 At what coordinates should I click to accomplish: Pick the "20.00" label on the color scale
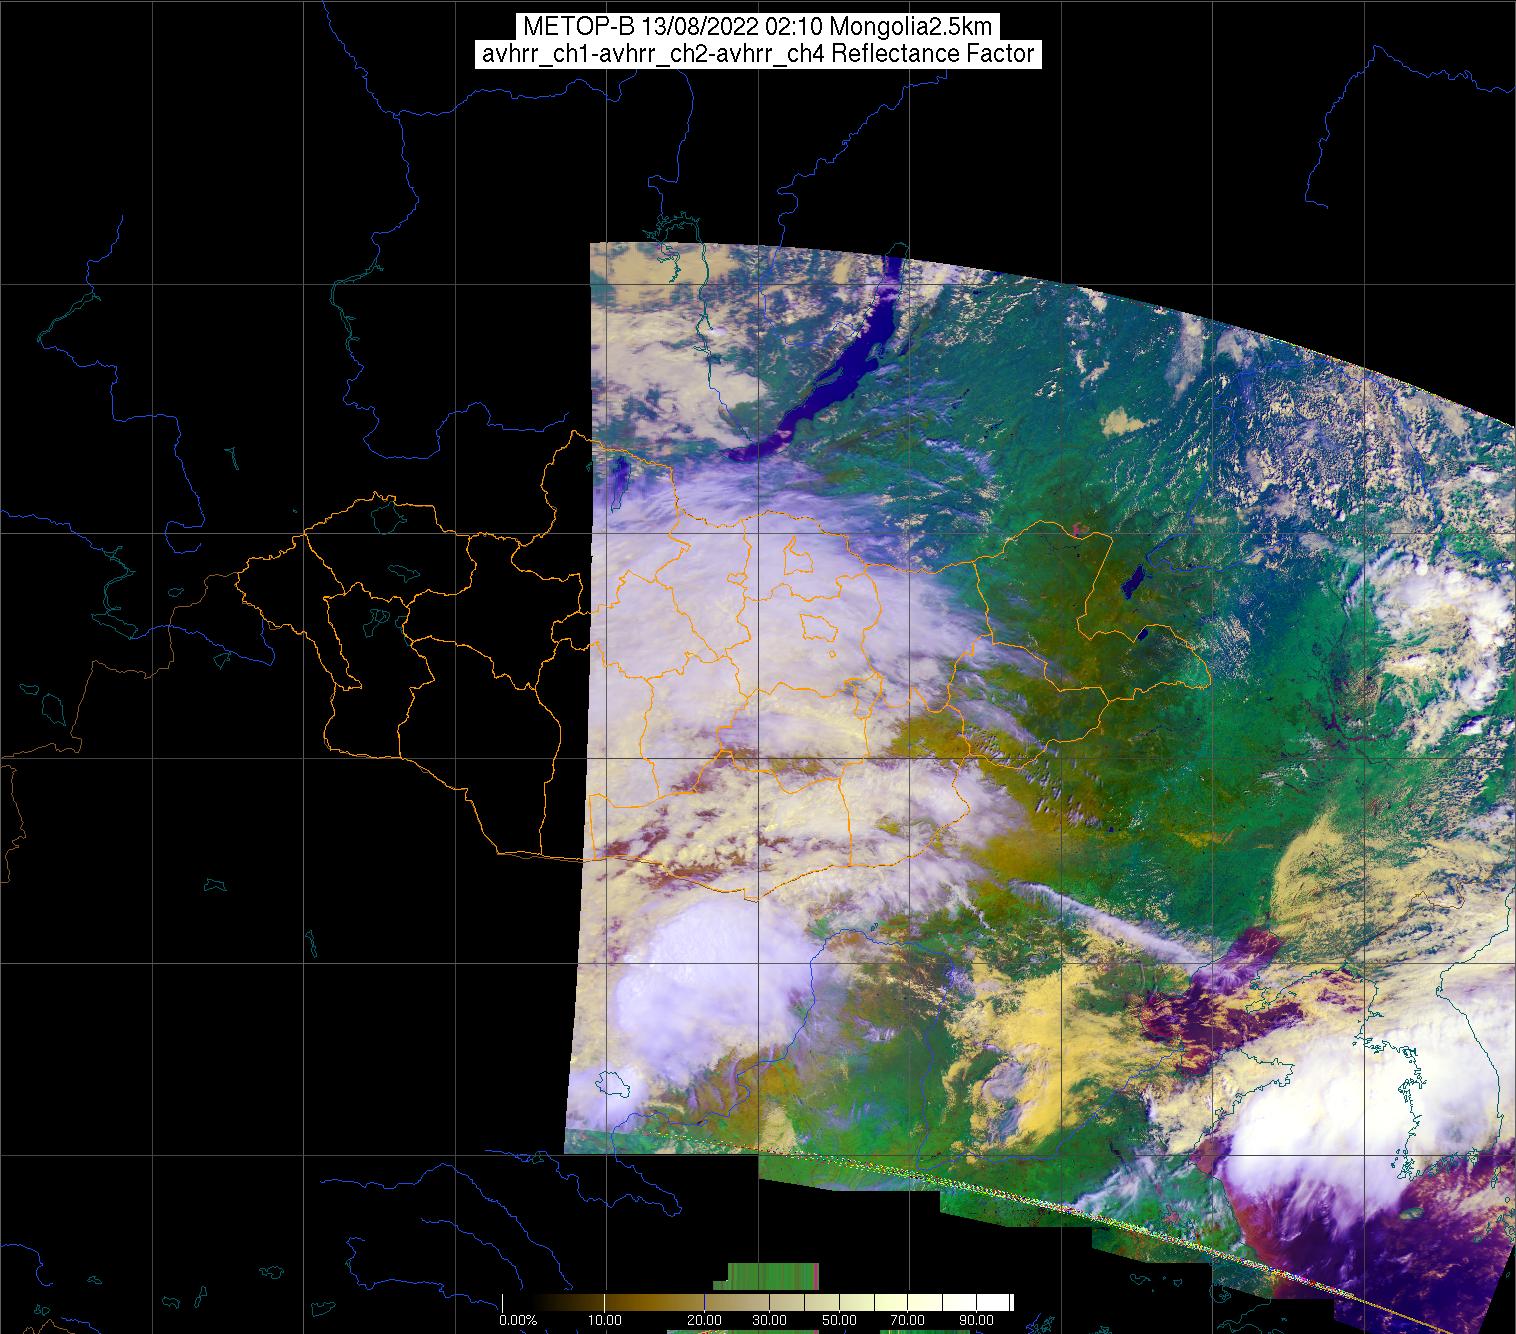click(x=705, y=1321)
